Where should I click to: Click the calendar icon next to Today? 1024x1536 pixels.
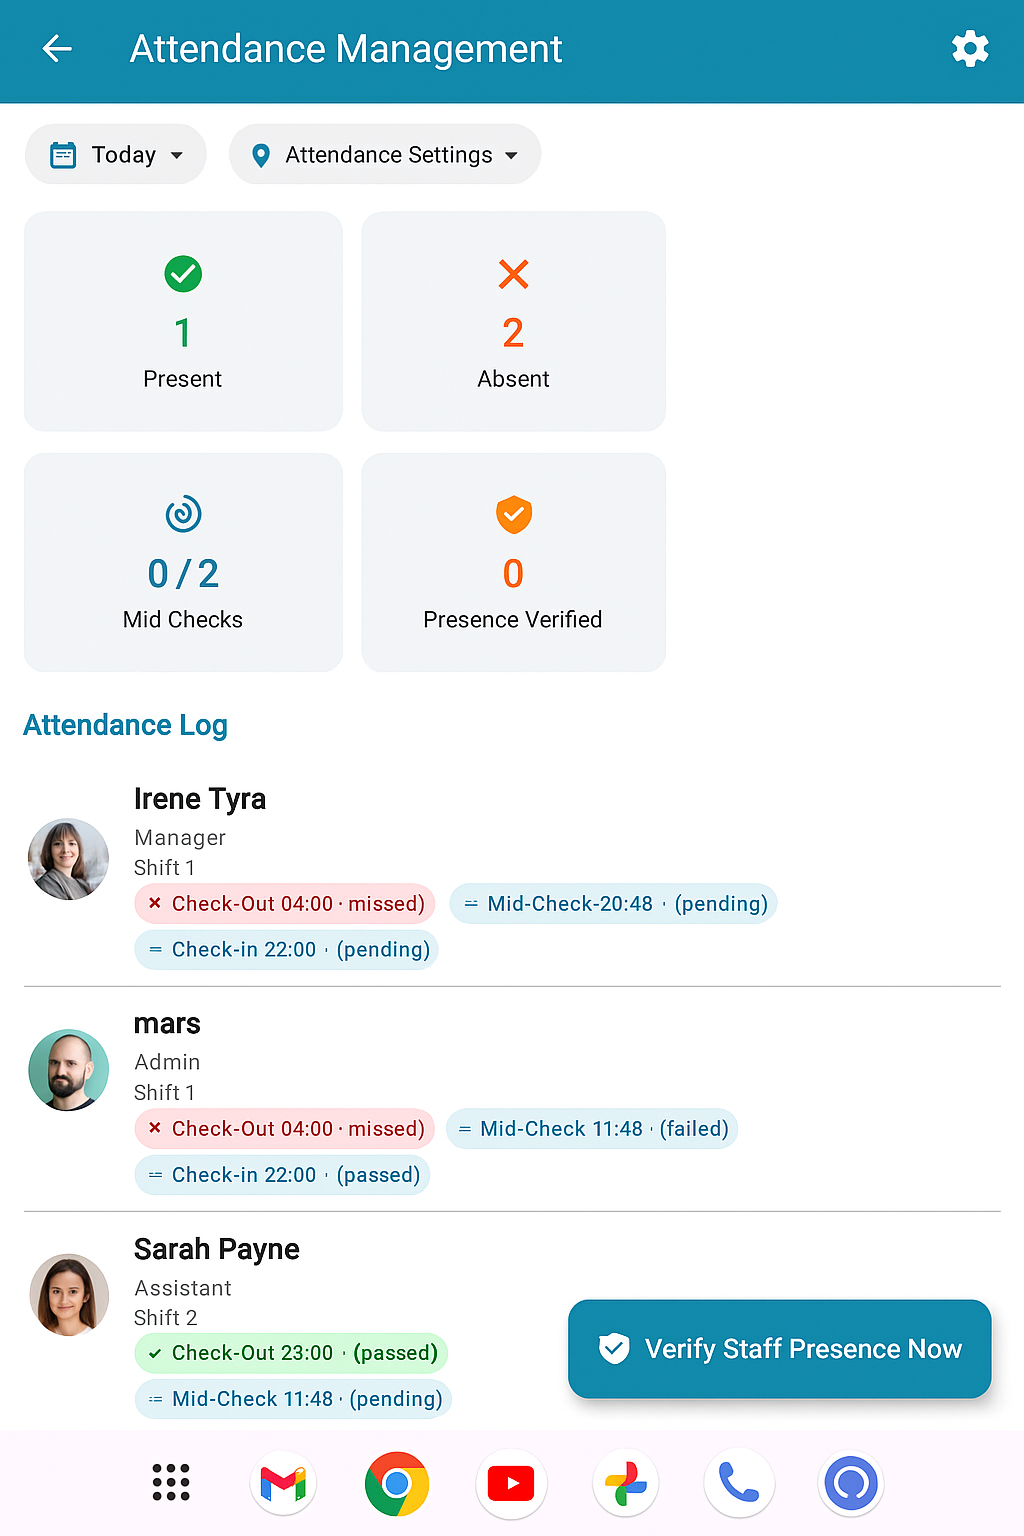tap(64, 154)
